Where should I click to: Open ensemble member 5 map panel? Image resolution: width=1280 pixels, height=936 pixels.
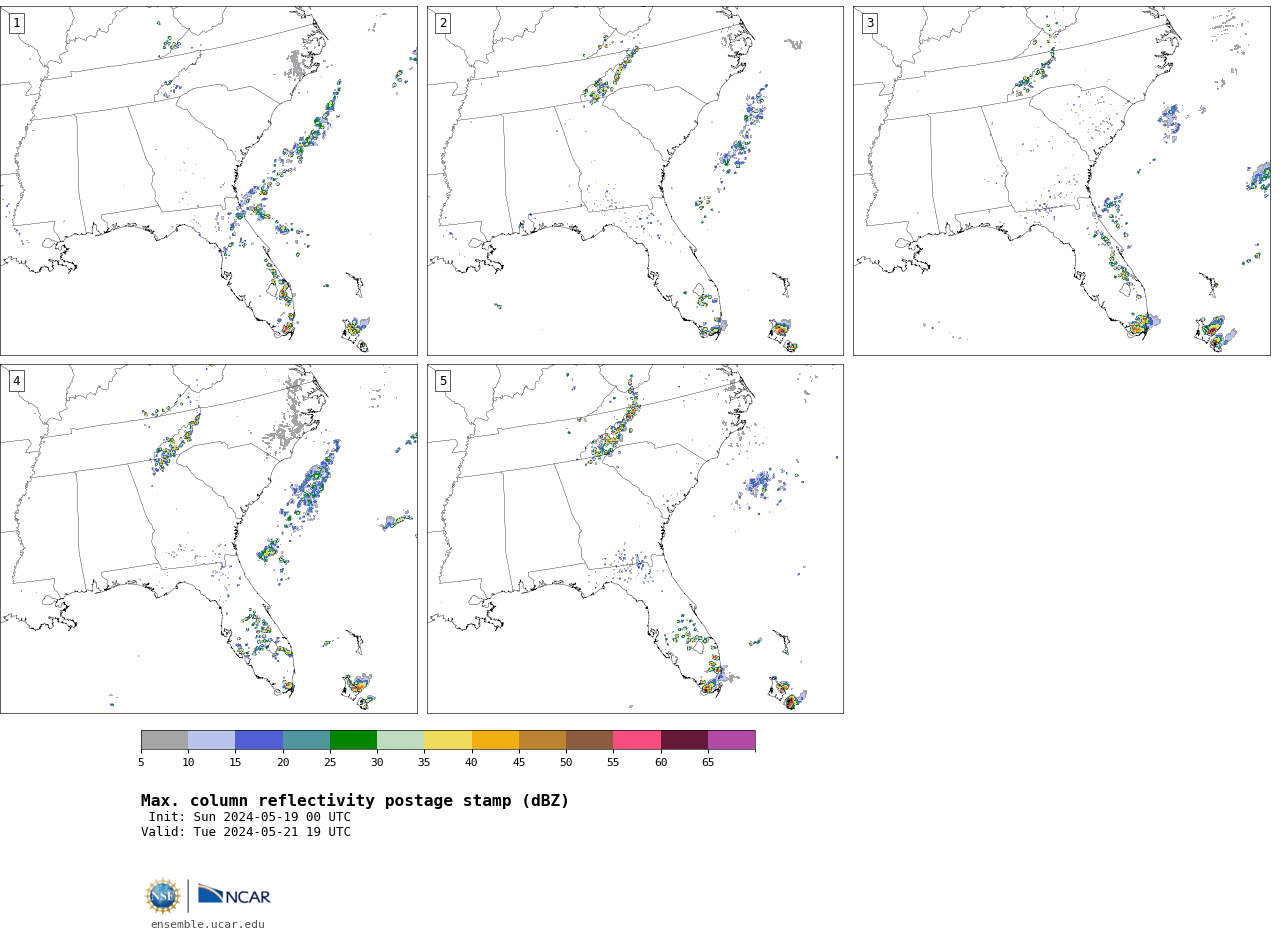[635, 539]
